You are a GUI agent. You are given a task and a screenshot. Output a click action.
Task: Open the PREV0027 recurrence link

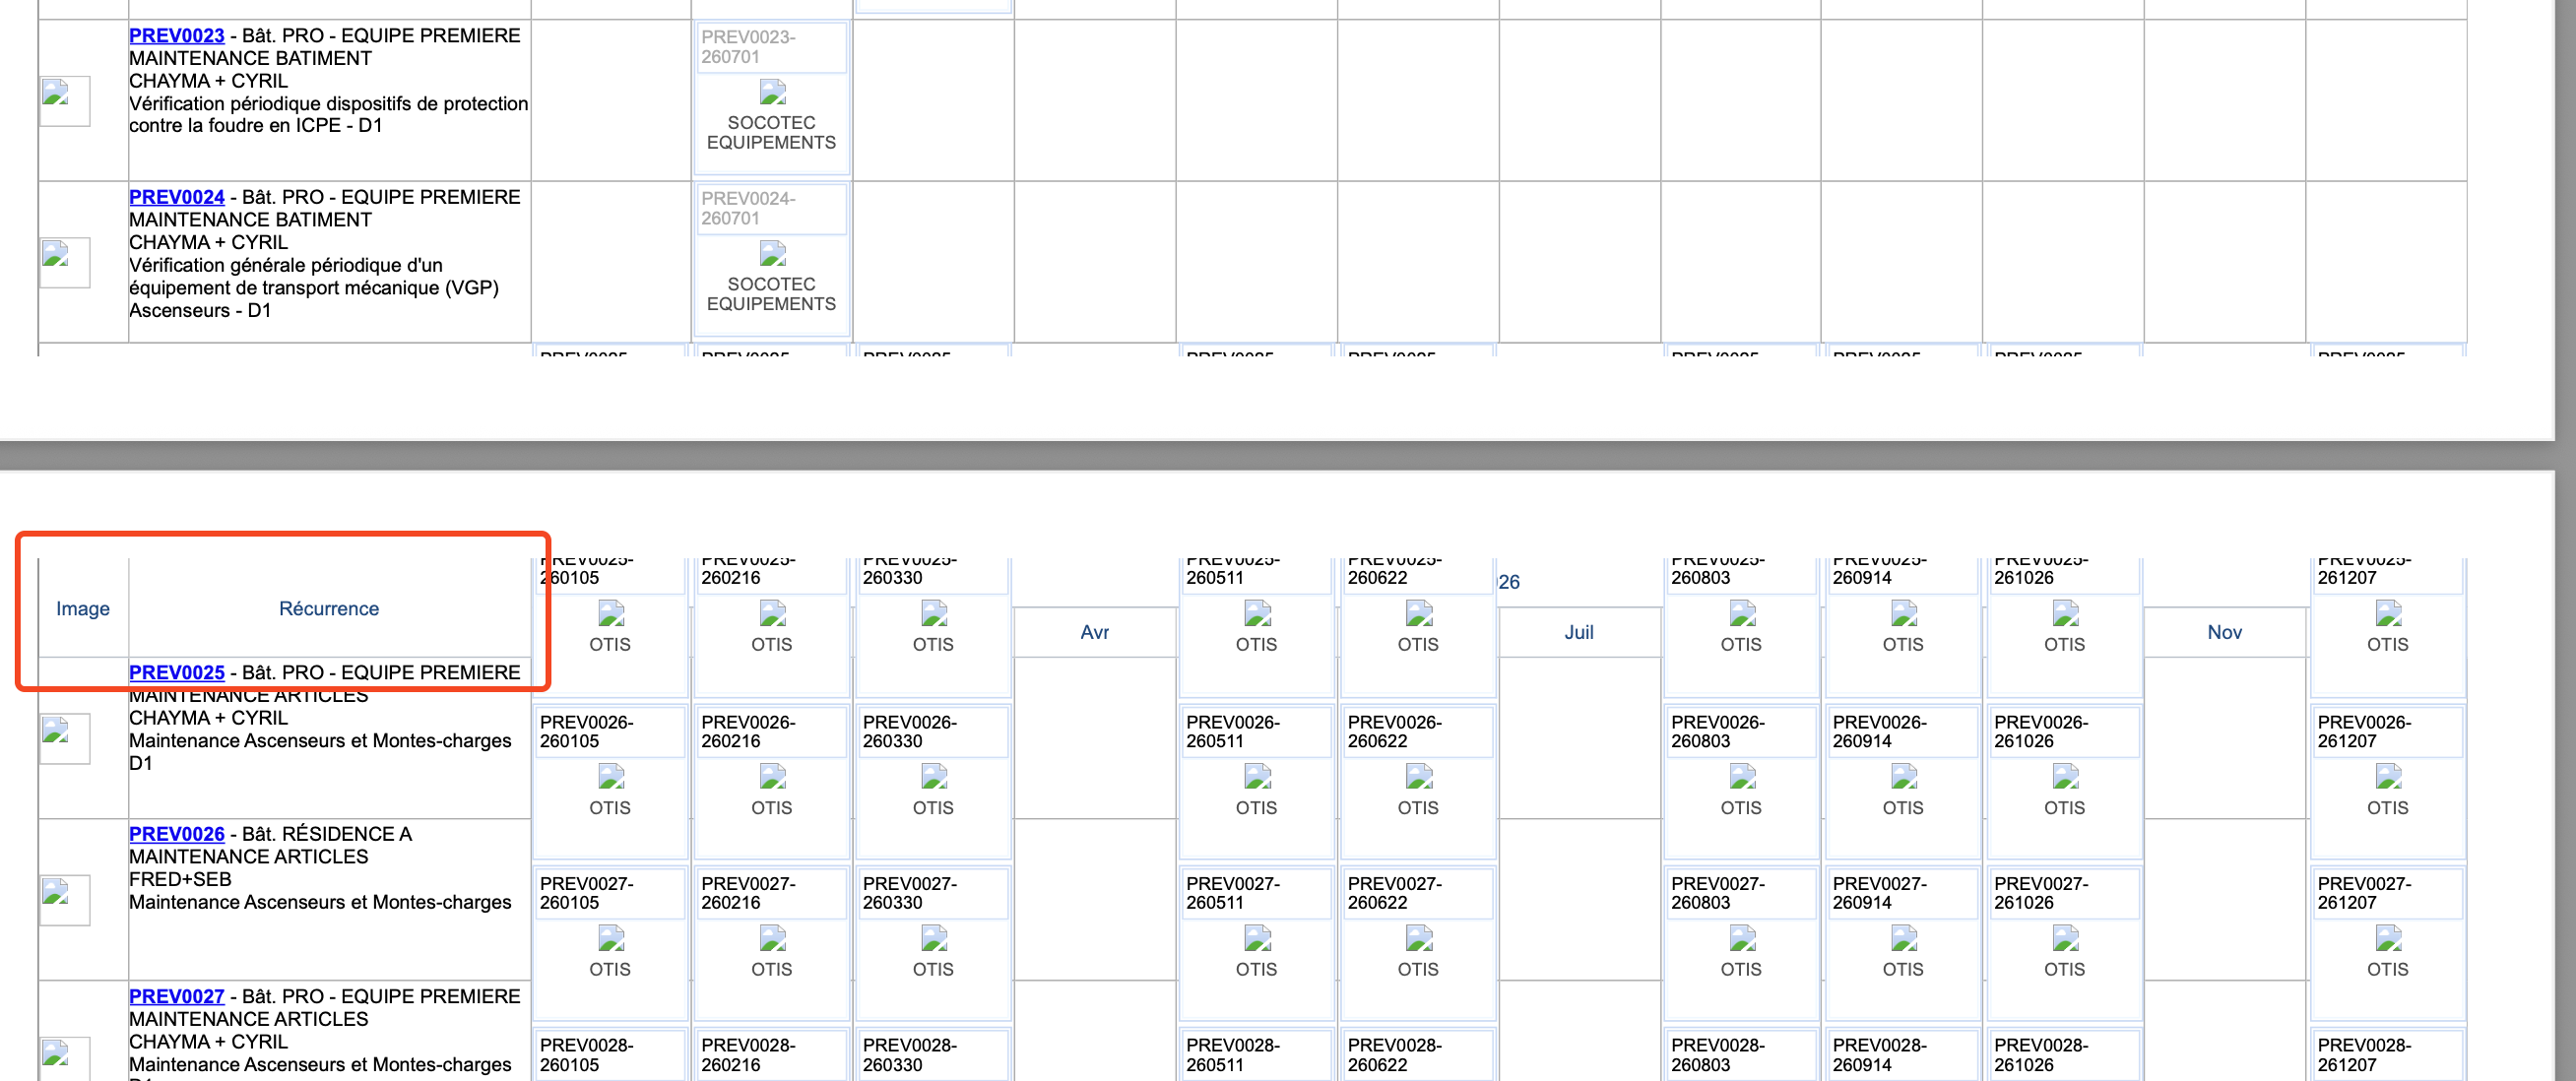[176, 996]
